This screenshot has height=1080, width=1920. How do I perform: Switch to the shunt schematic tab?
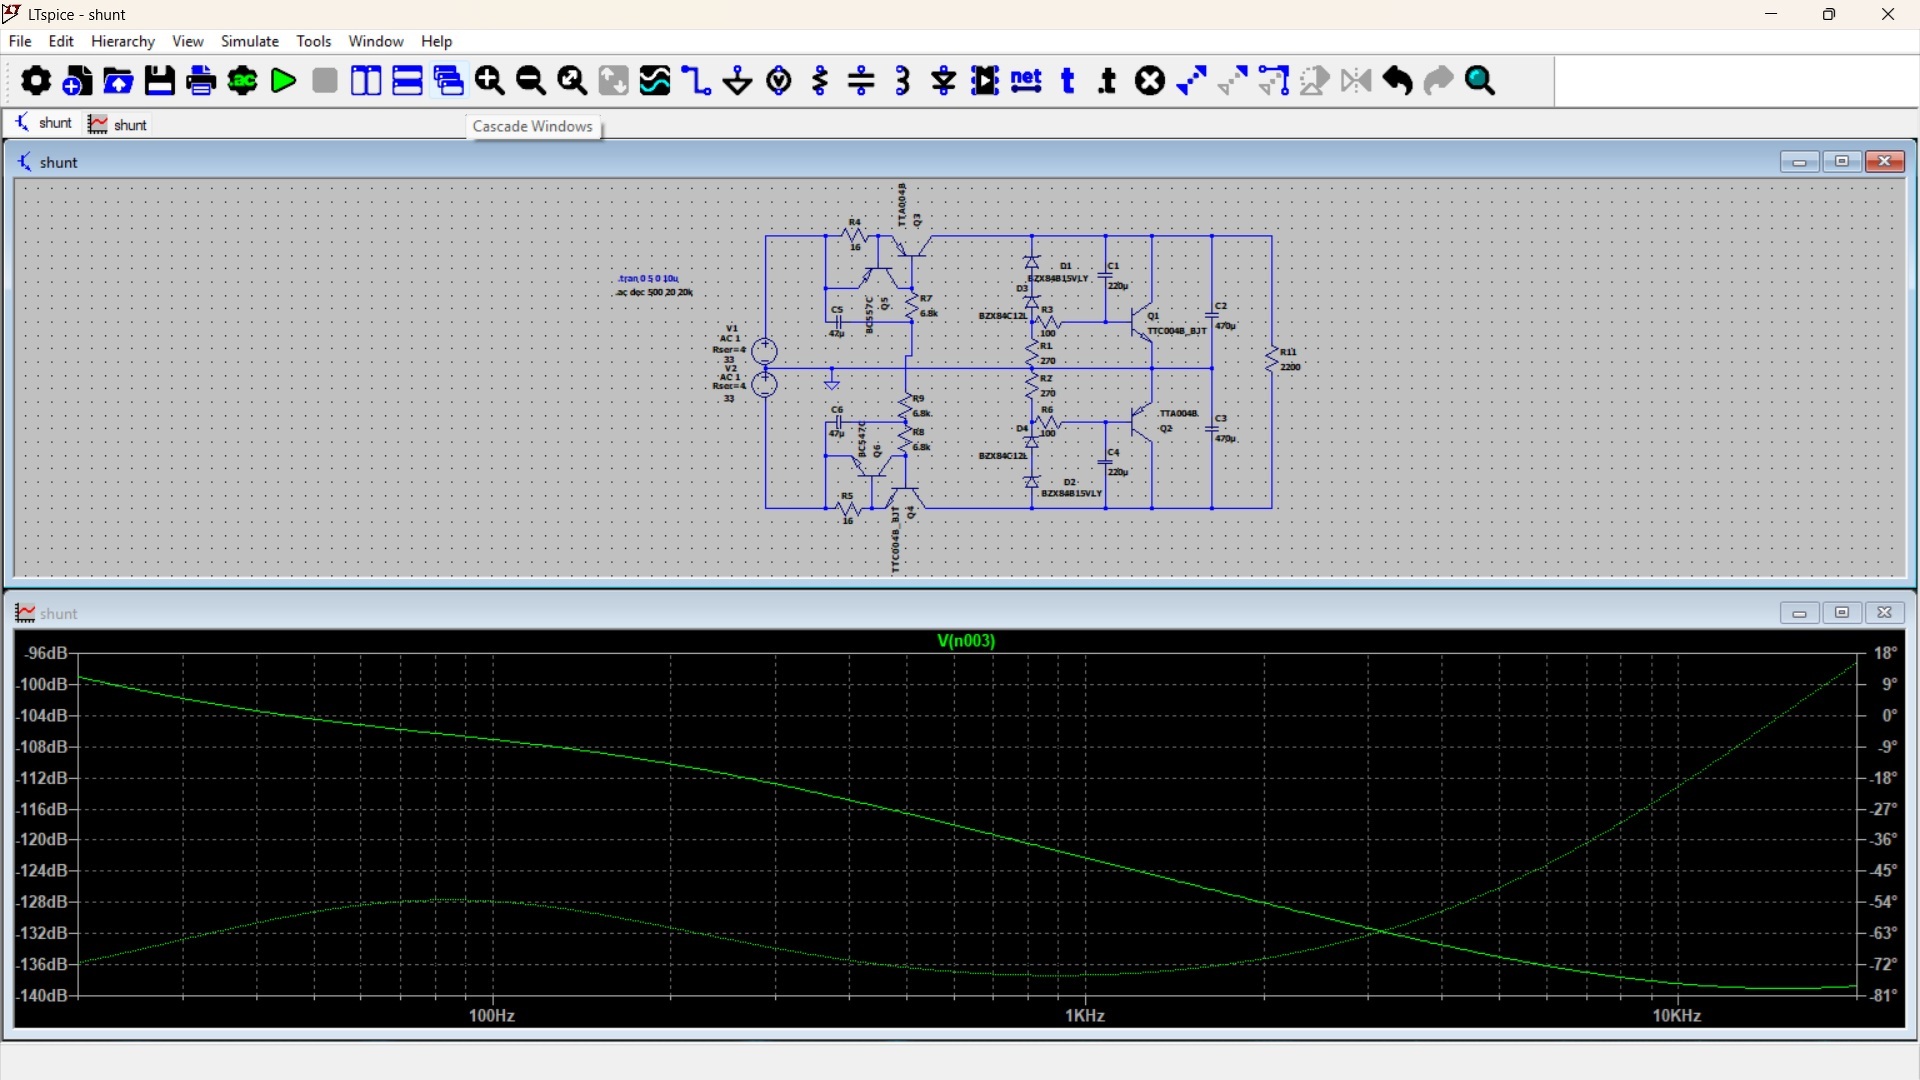click(44, 123)
